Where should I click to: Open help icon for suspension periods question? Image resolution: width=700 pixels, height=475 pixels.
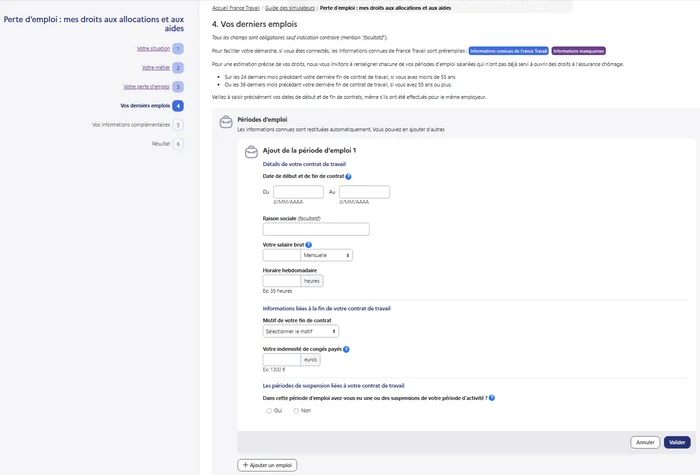(492, 398)
